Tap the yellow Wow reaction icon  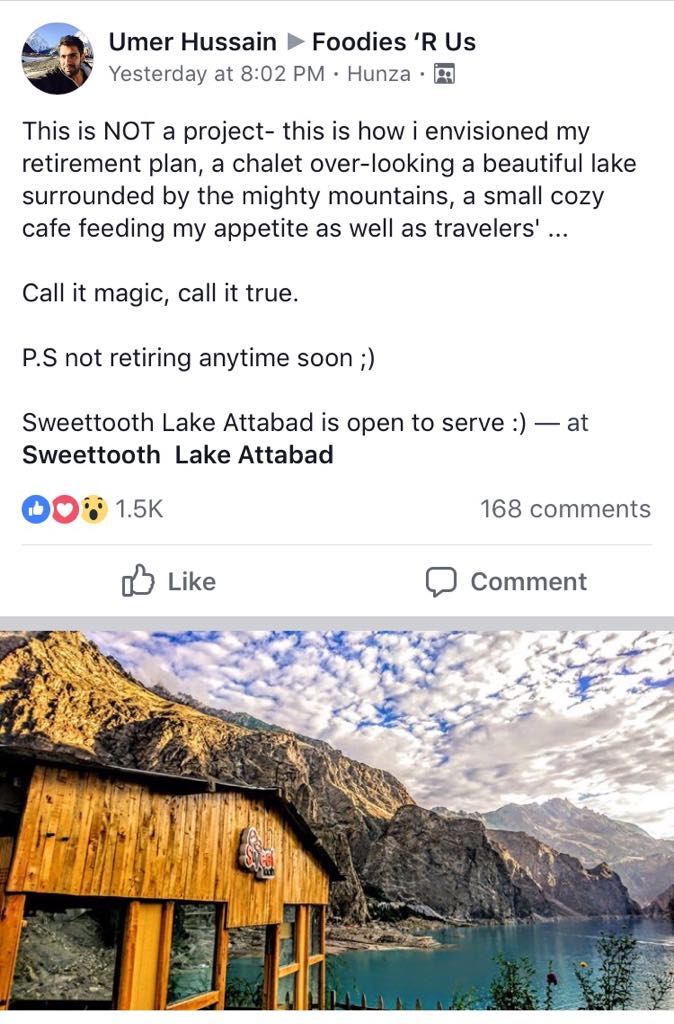click(x=93, y=509)
